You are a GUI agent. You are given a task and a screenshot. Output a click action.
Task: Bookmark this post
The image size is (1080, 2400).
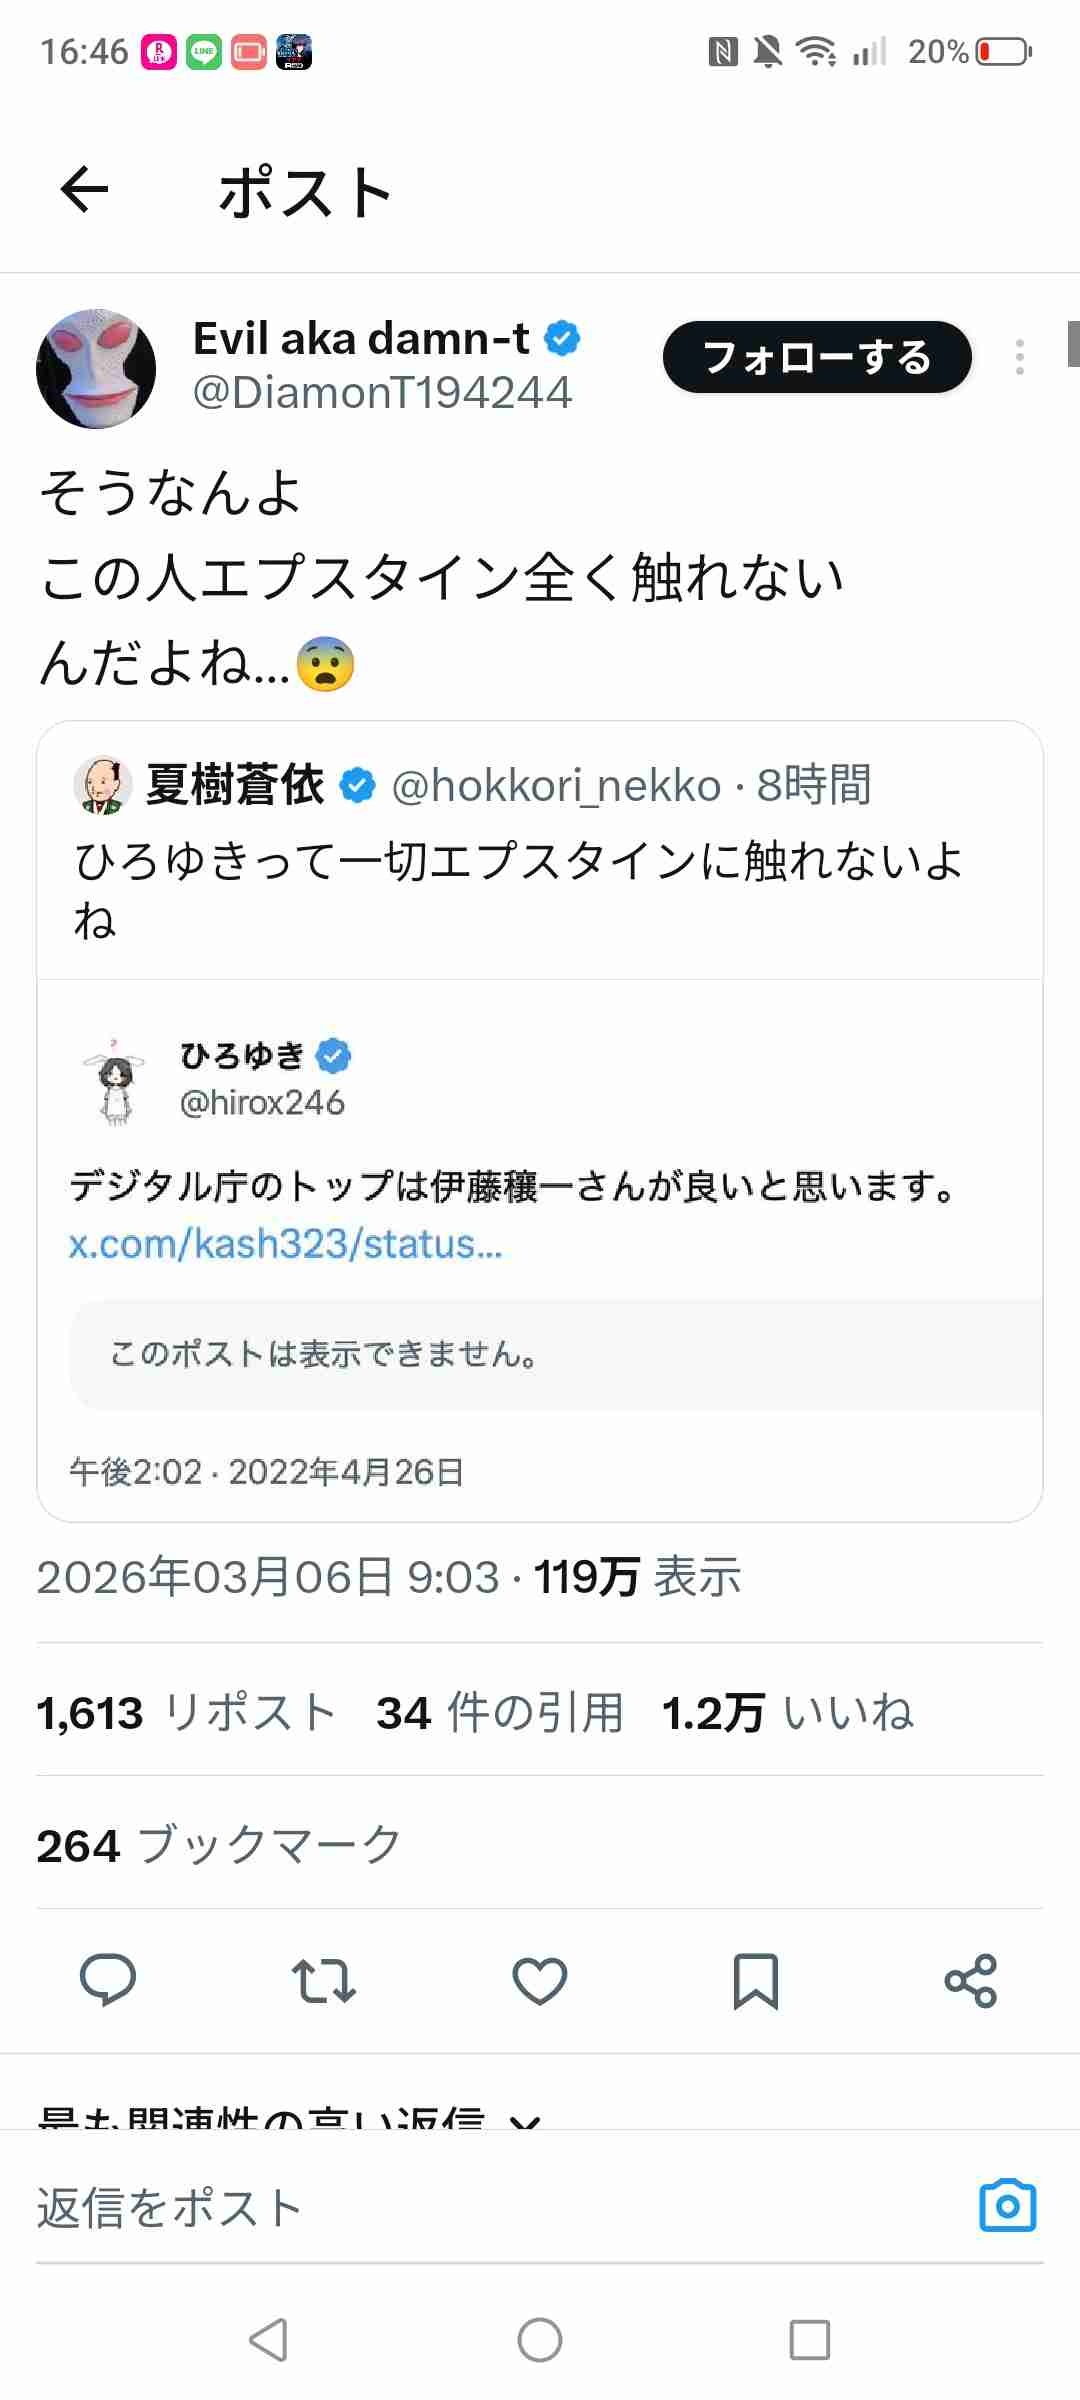tap(755, 1980)
